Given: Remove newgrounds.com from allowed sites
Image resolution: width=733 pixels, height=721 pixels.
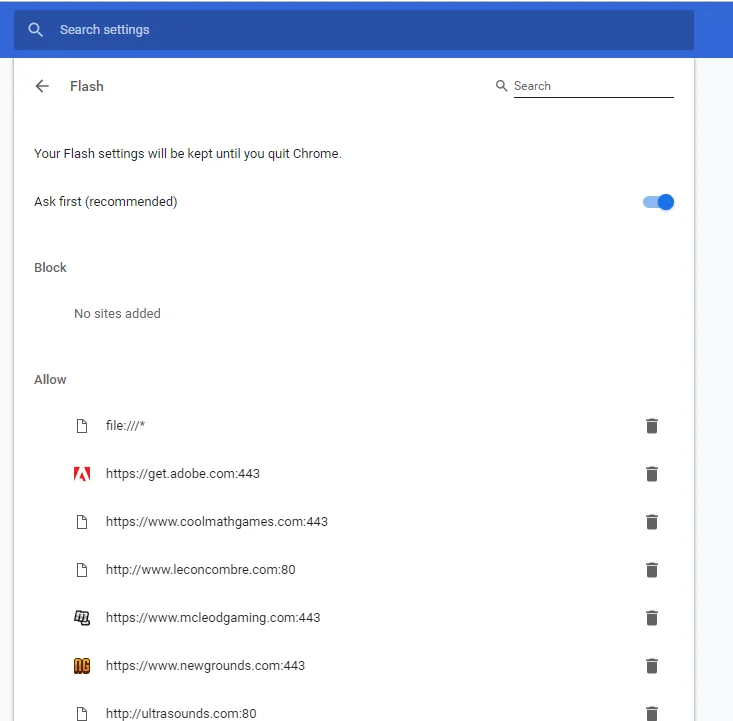Looking at the screenshot, I should point(652,666).
